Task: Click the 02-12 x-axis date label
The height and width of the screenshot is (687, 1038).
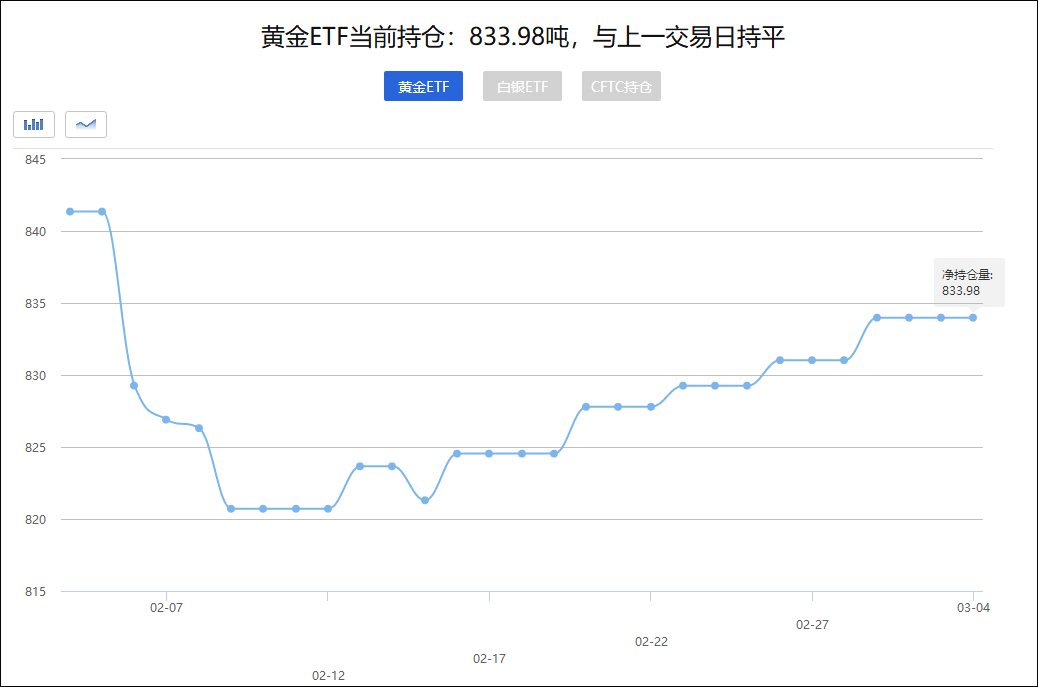Action: 328,676
